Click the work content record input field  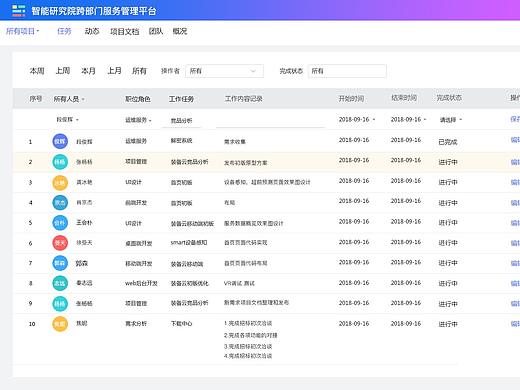(270, 121)
